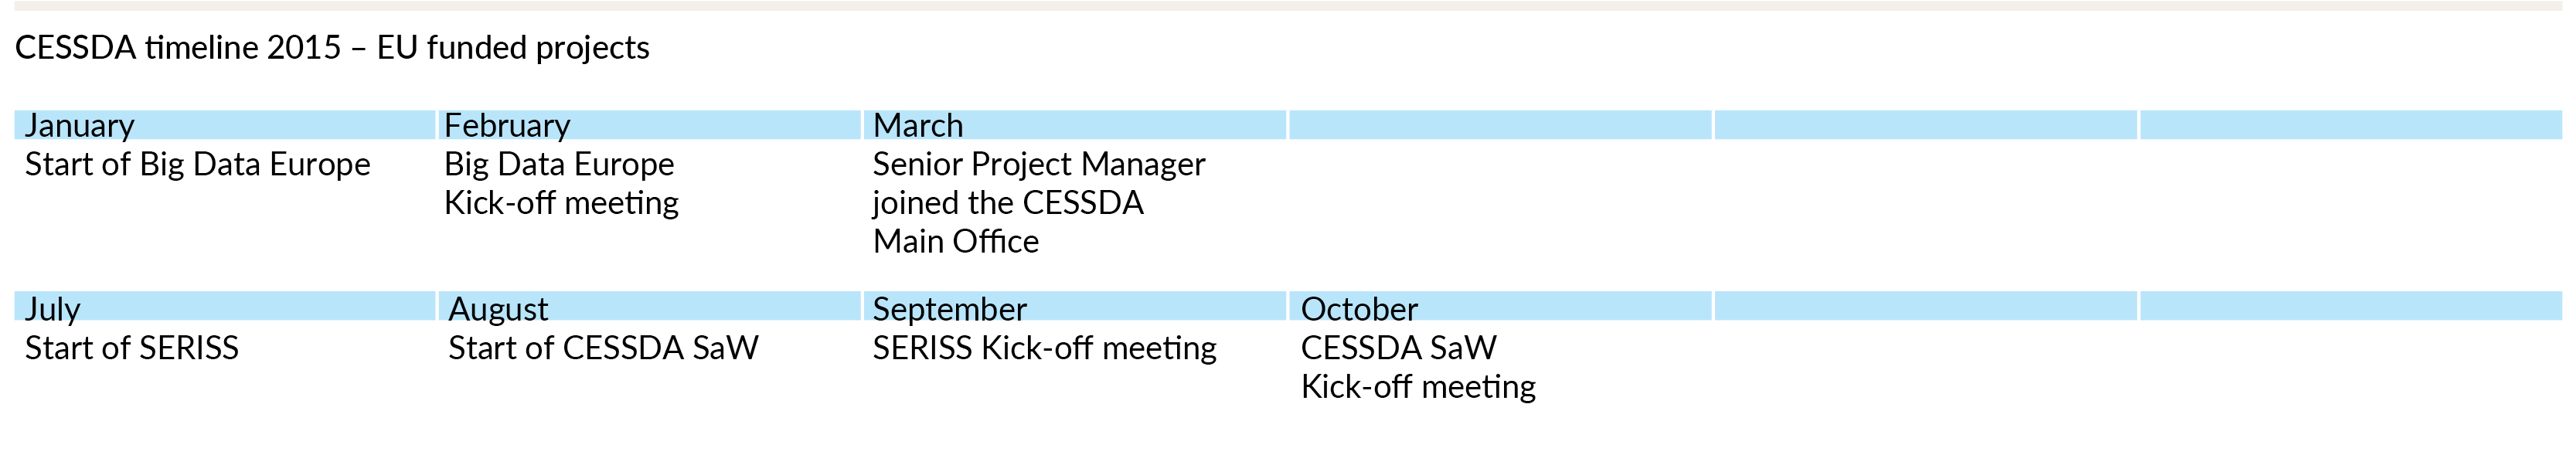2576x455 pixels.
Task: Click last empty header in bottom row
Action: [2351, 307]
